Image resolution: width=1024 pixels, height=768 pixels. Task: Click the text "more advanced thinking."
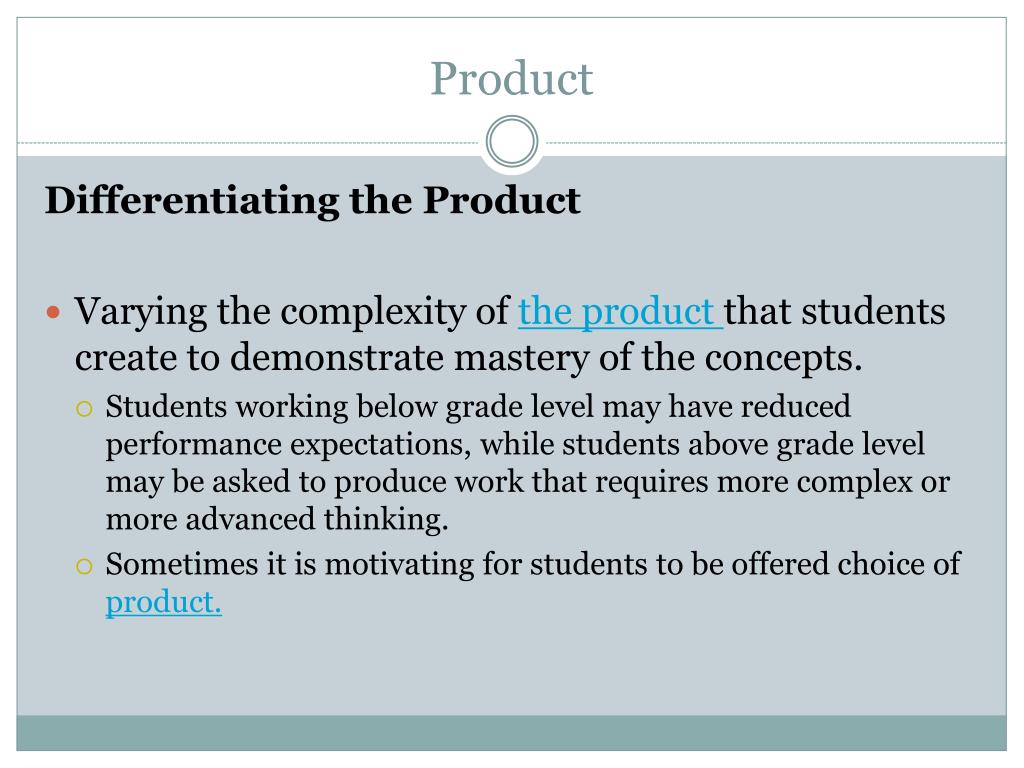(277, 519)
